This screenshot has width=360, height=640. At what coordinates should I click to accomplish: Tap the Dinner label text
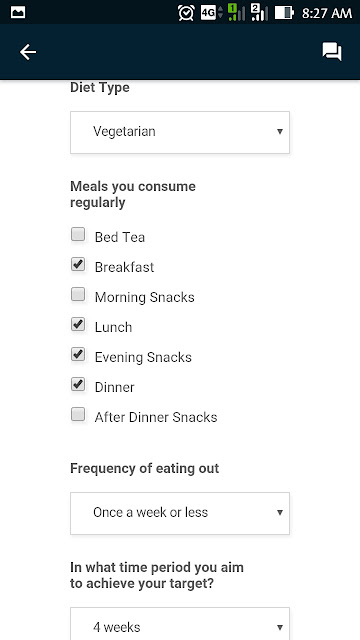pyautogui.click(x=114, y=387)
